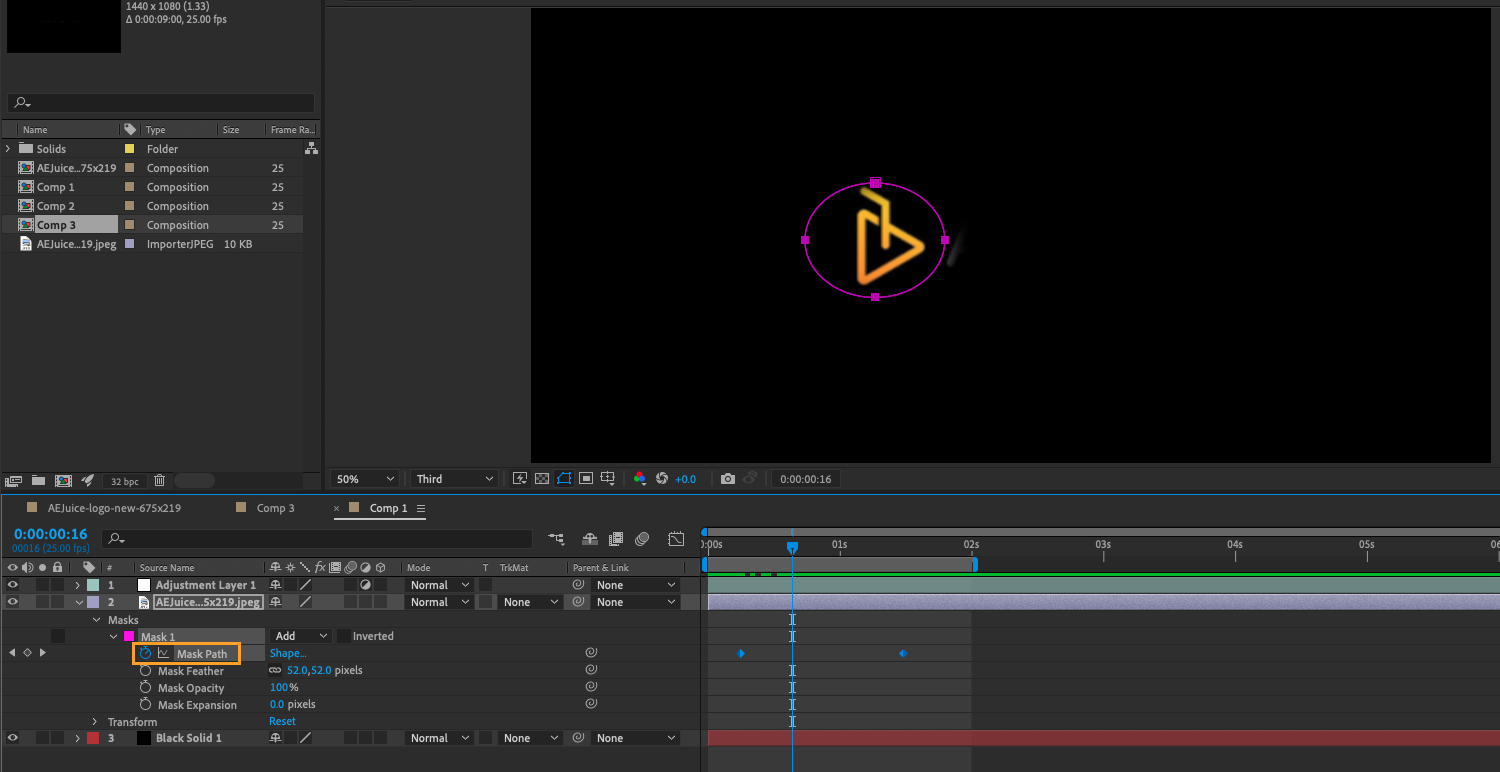Check the Inverted box for Mask 1
Screen dimensions: 1500x772
pos(343,636)
